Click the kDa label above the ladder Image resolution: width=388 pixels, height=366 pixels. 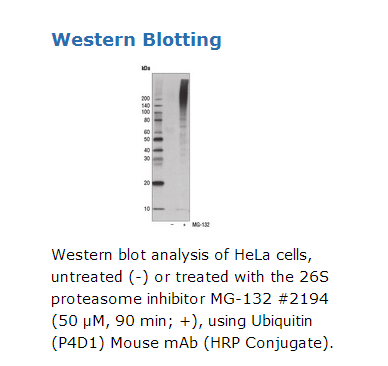click(x=146, y=68)
